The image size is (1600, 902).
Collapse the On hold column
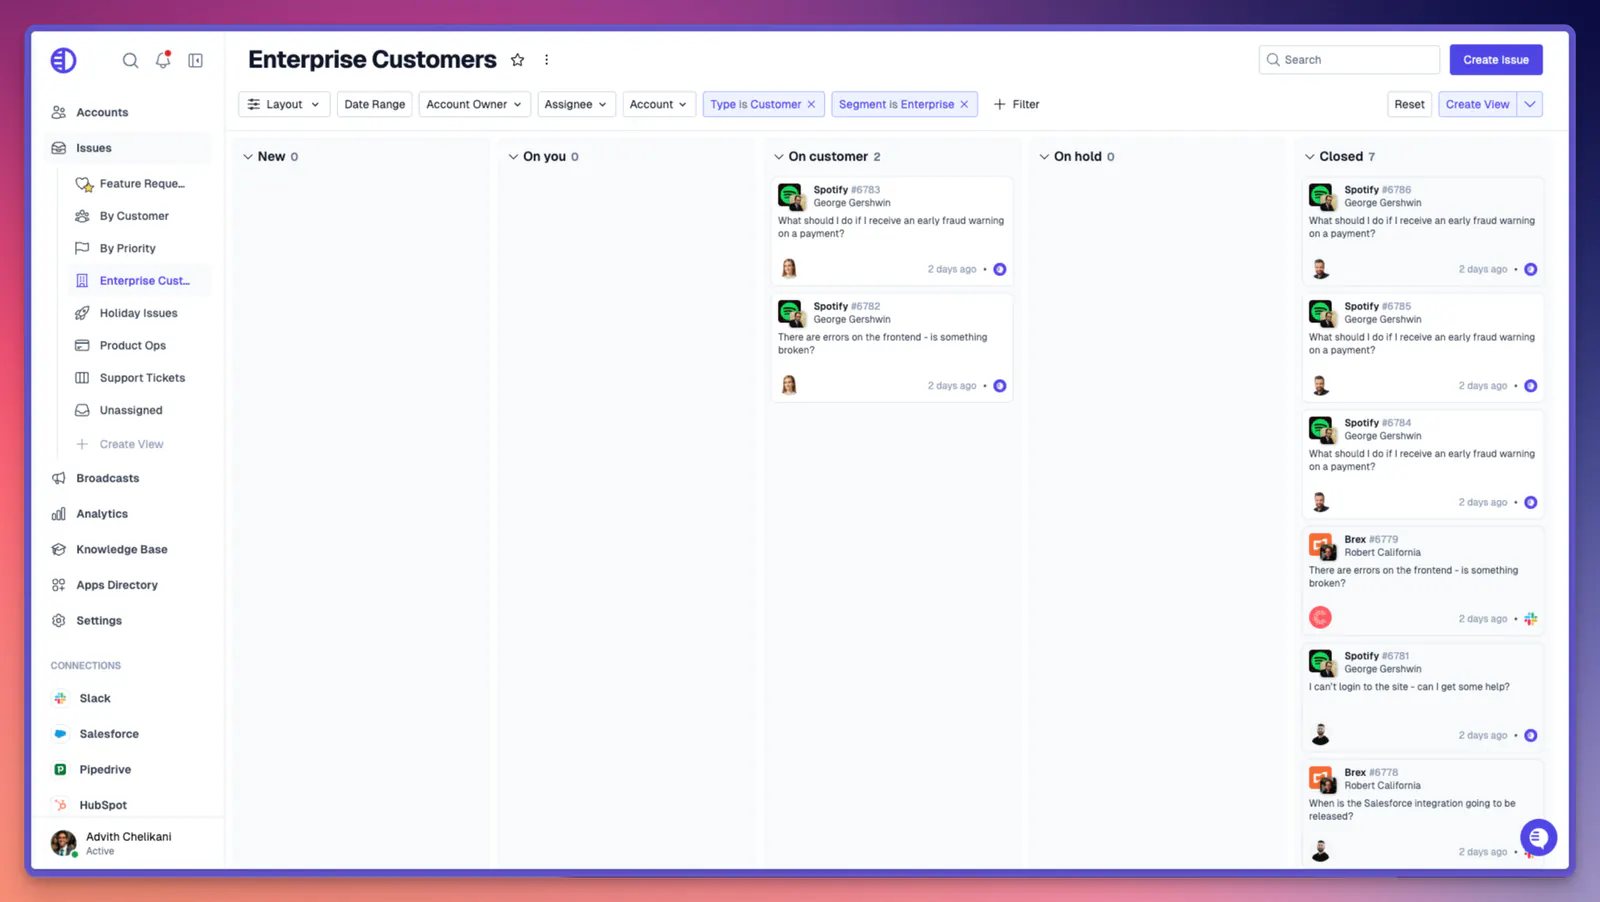tap(1044, 157)
